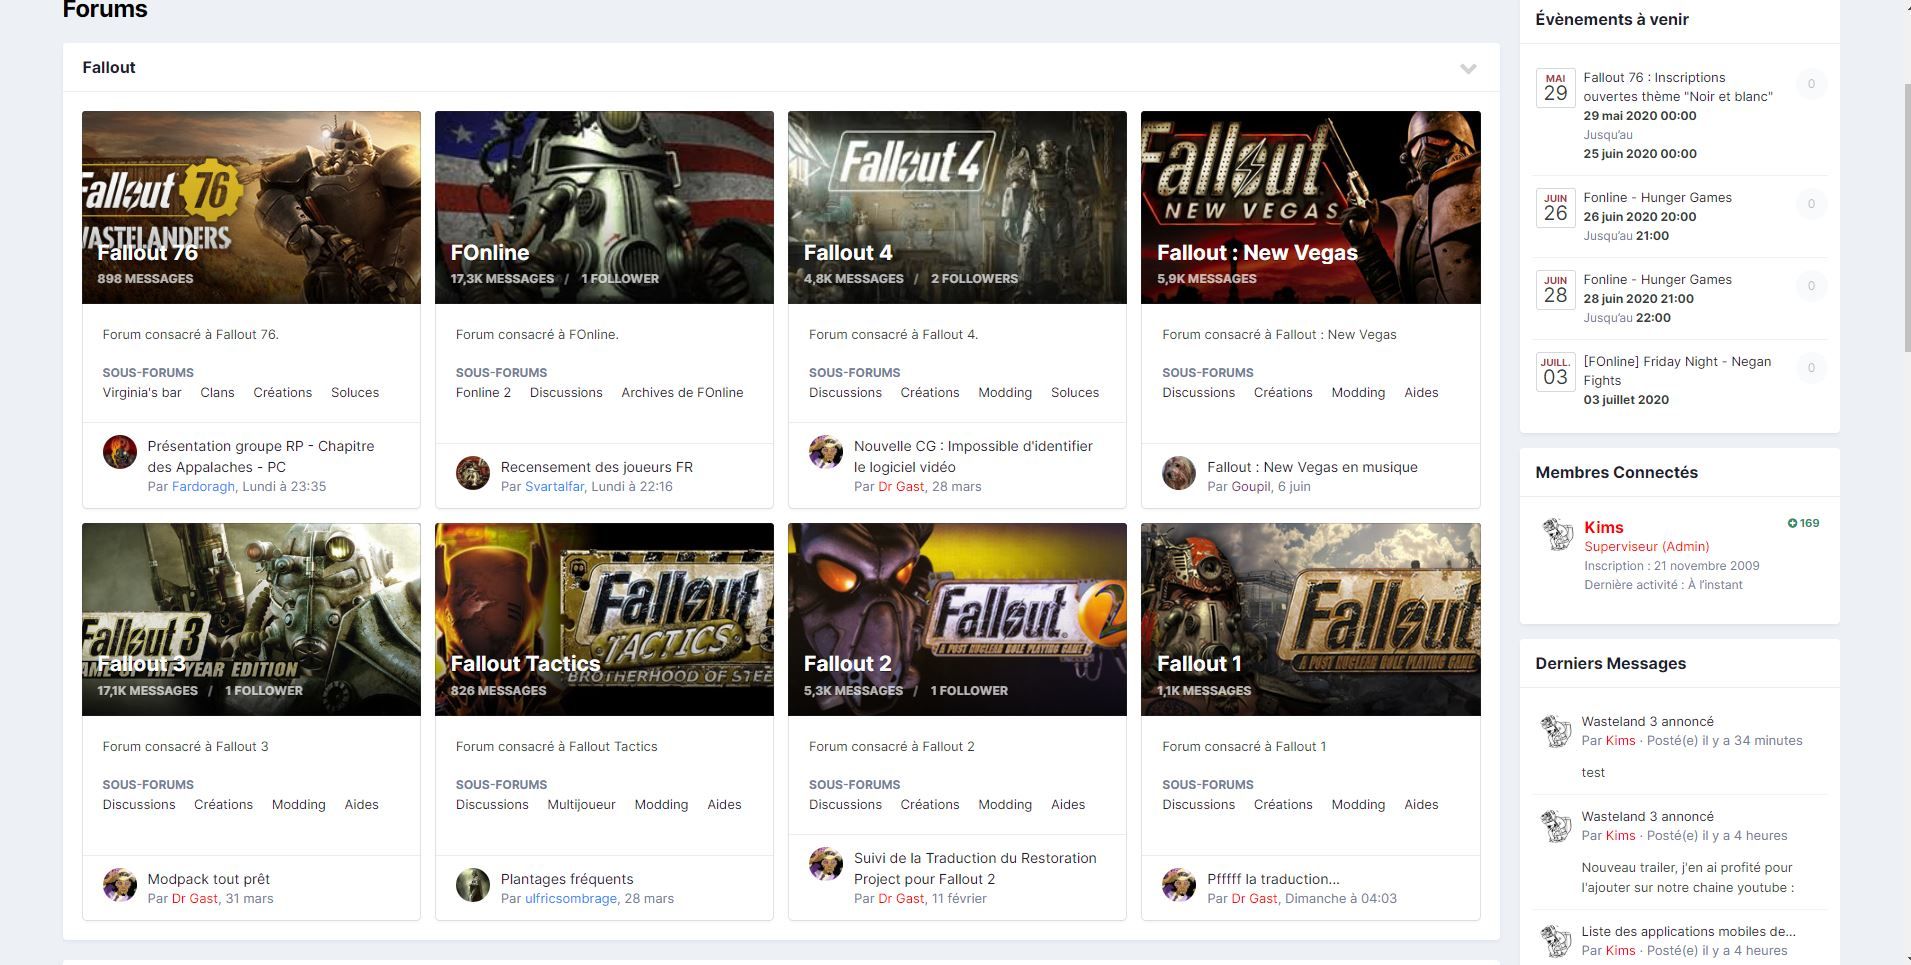Click the green 169 reputation badge

(1803, 523)
